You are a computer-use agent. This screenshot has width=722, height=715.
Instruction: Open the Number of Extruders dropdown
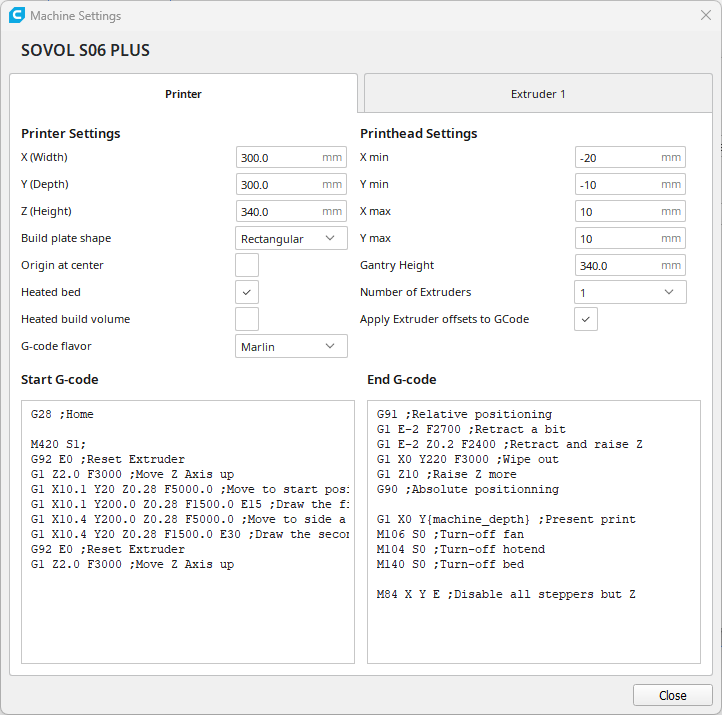pyautogui.click(x=630, y=292)
